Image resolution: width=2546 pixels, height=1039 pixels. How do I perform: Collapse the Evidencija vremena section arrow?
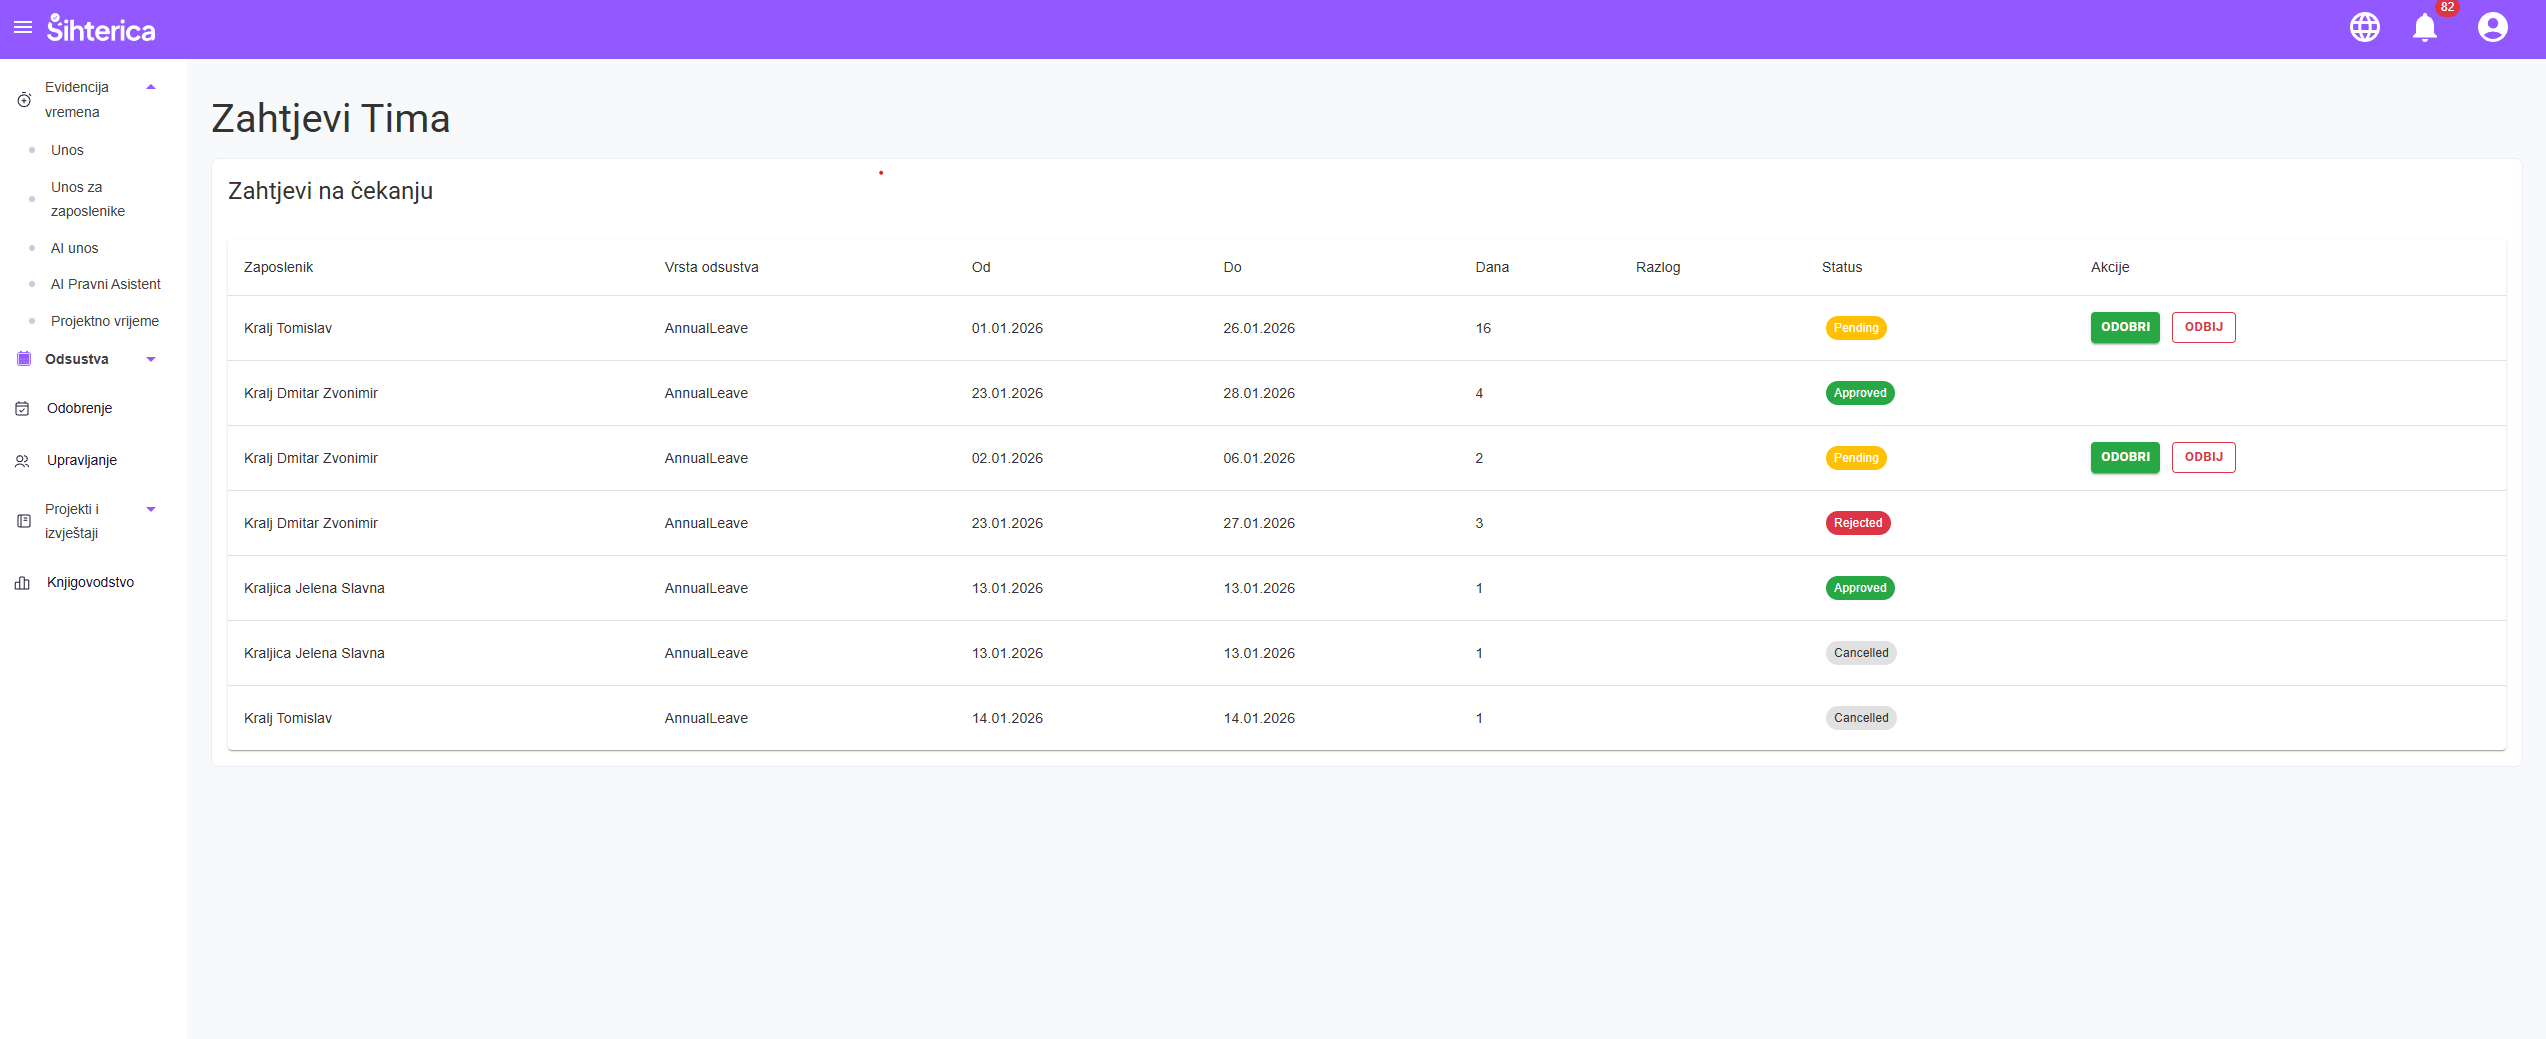point(151,88)
